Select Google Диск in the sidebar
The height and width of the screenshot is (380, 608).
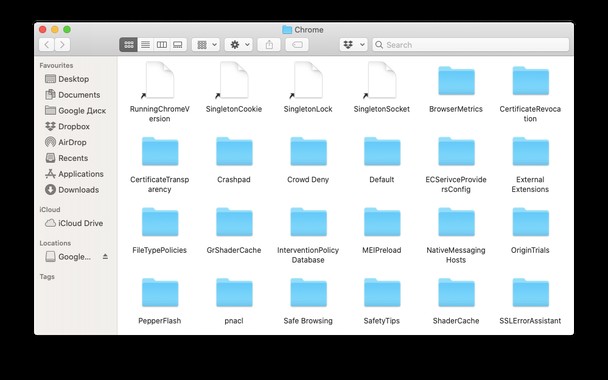click(x=75, y=111)
